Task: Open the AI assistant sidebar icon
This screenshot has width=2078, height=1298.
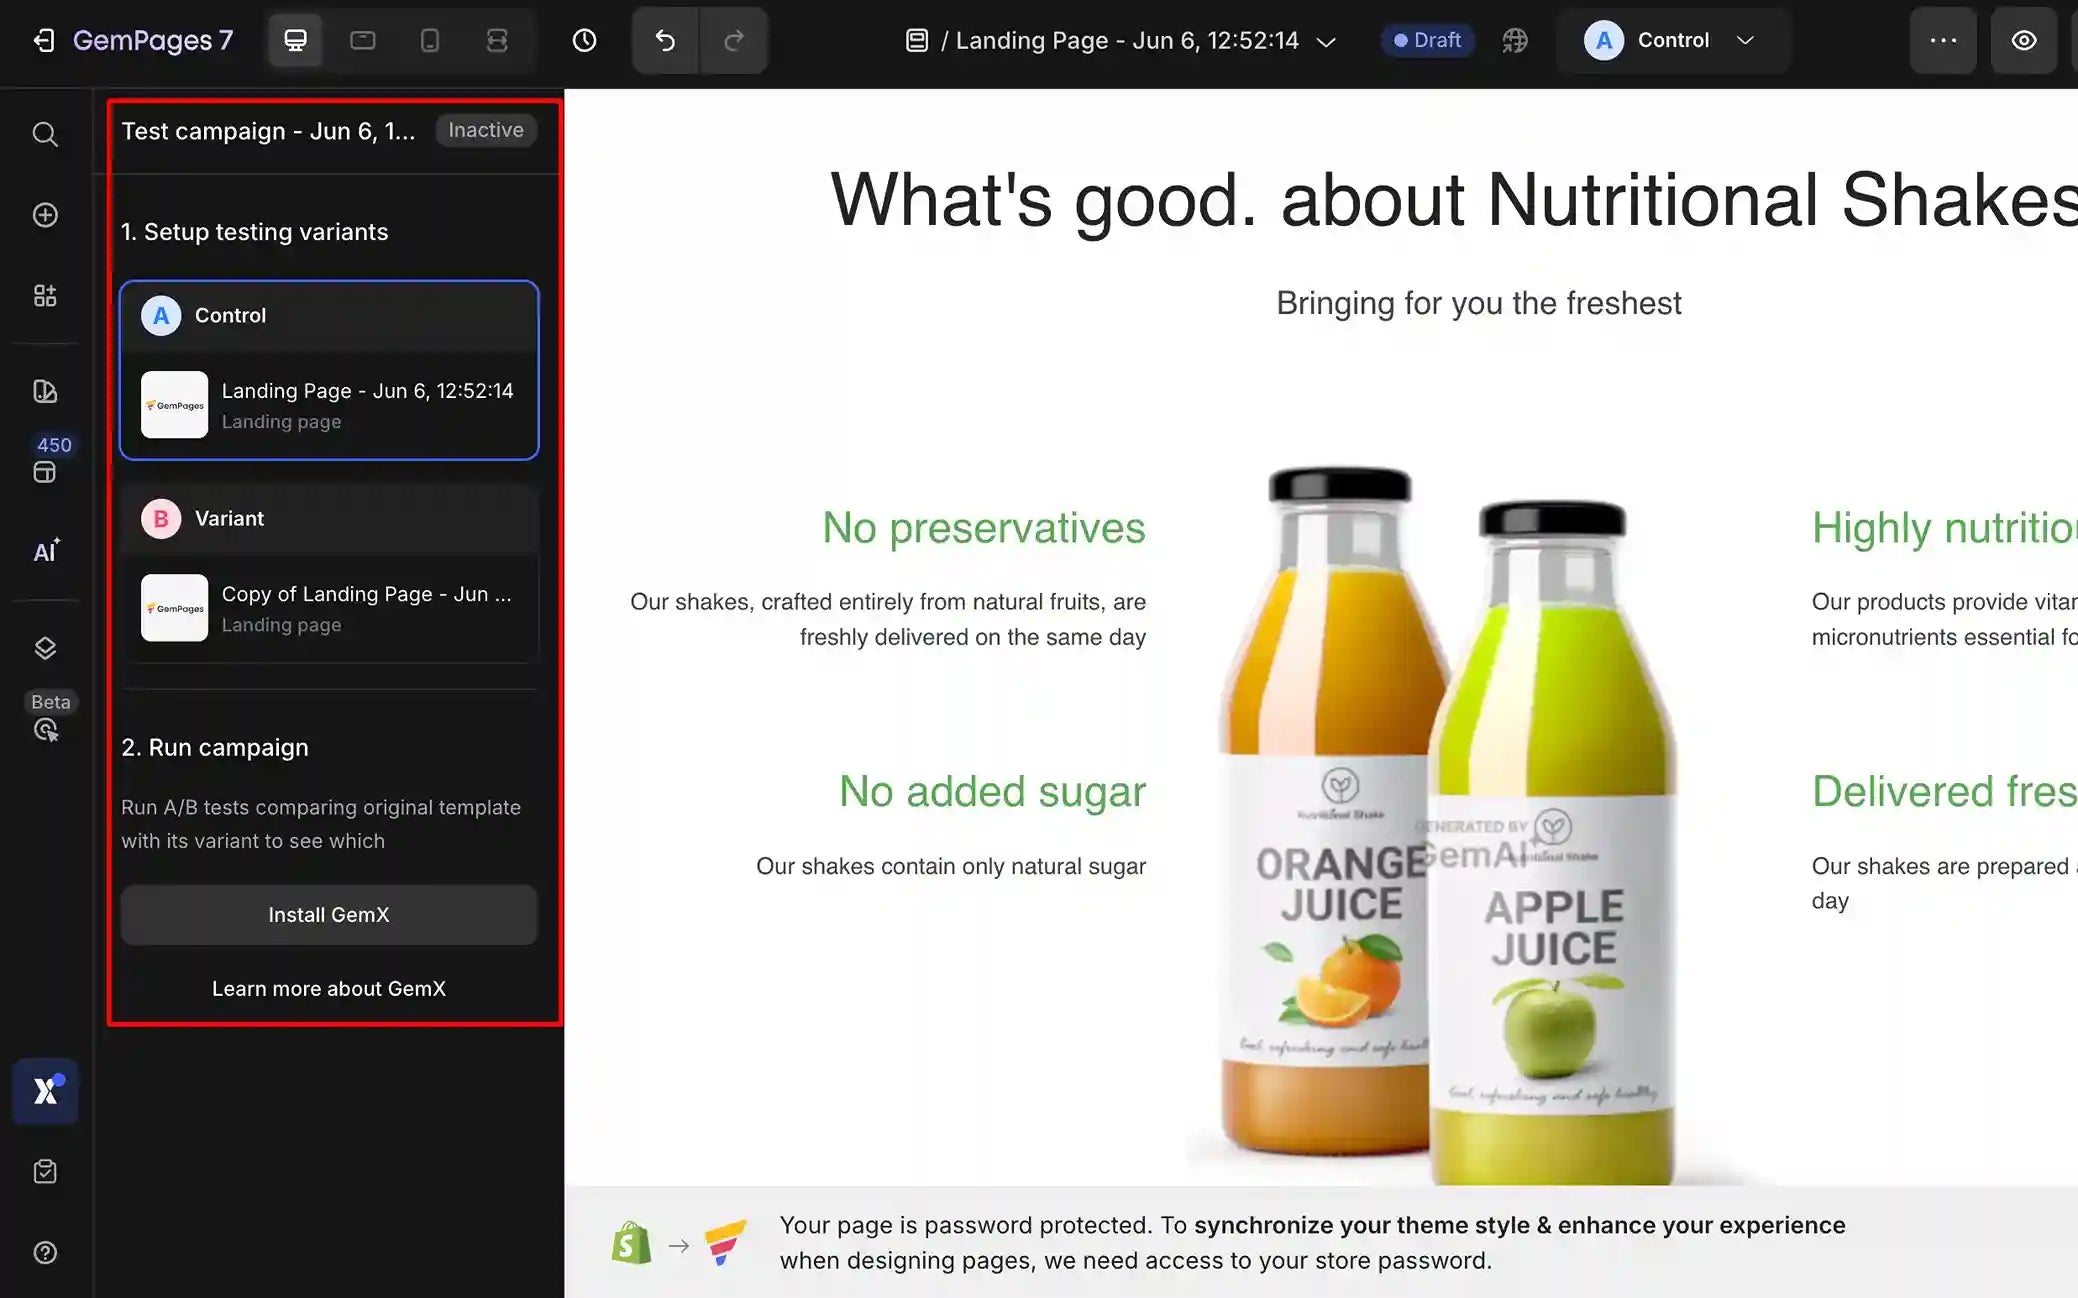Action: pyautogui.click(x=45, y=551)
